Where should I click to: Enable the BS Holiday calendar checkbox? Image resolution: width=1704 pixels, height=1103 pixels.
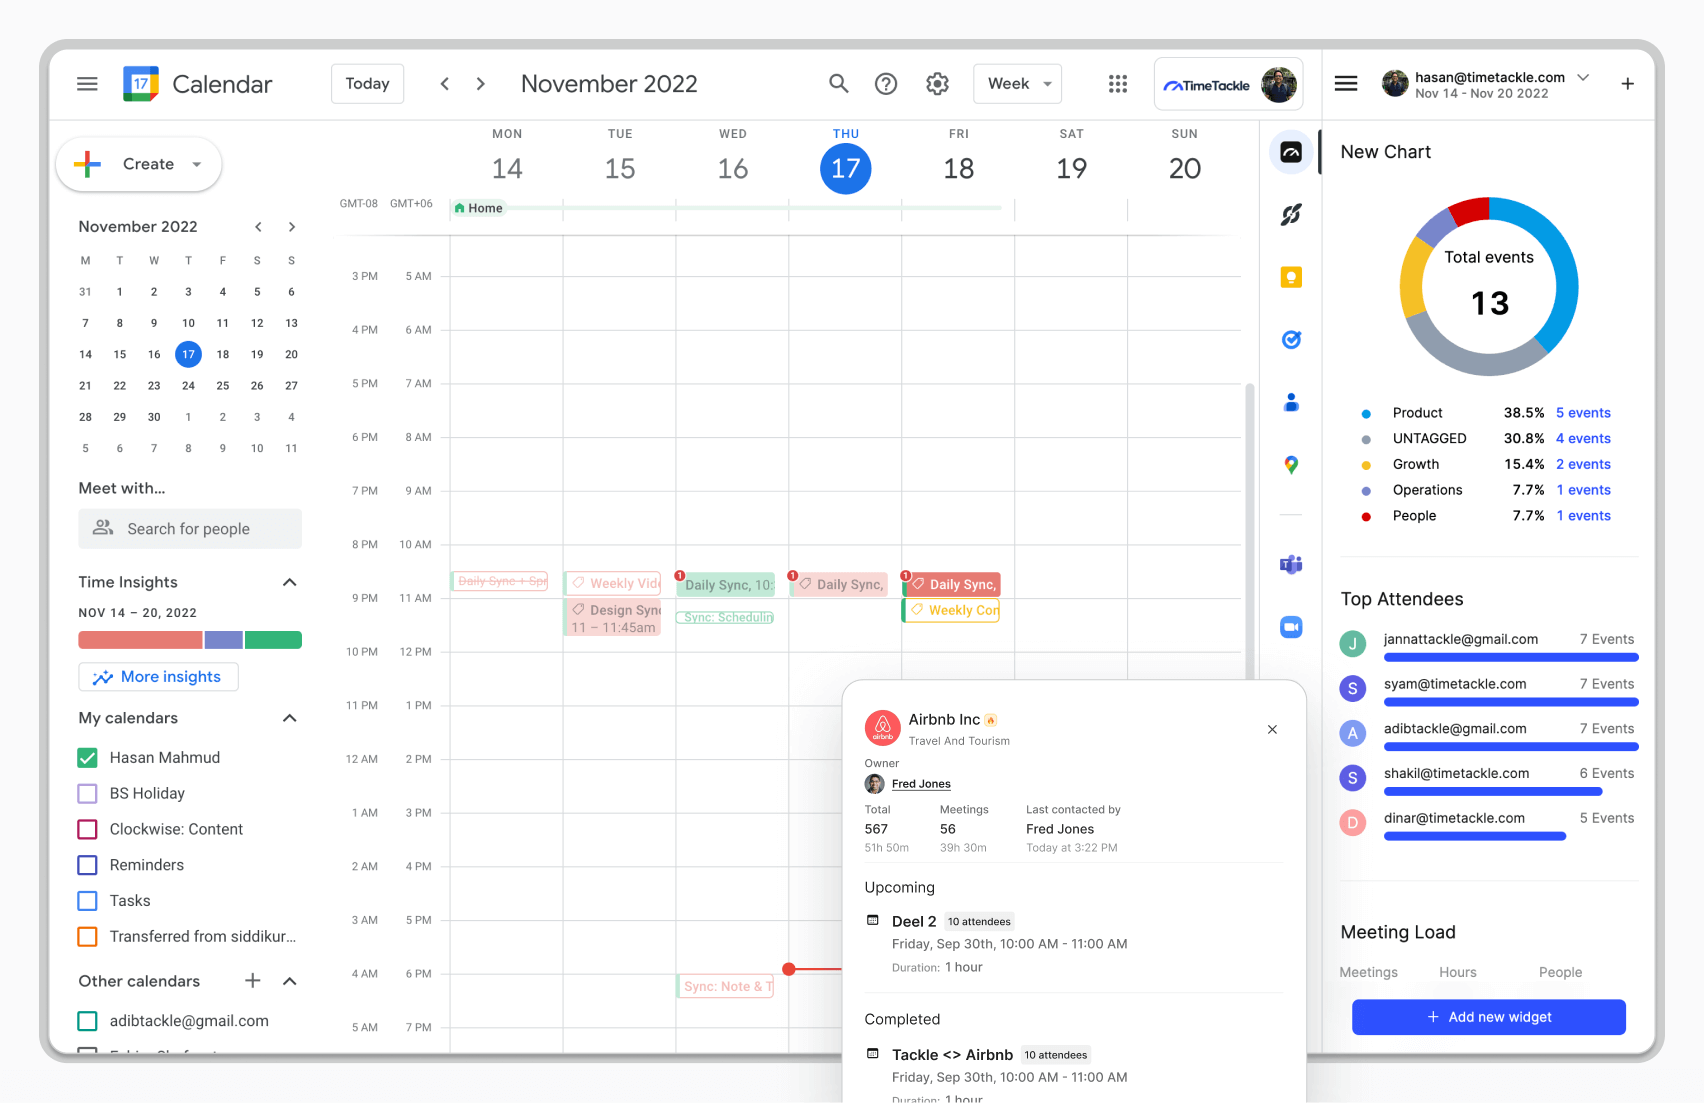(88, 794)
